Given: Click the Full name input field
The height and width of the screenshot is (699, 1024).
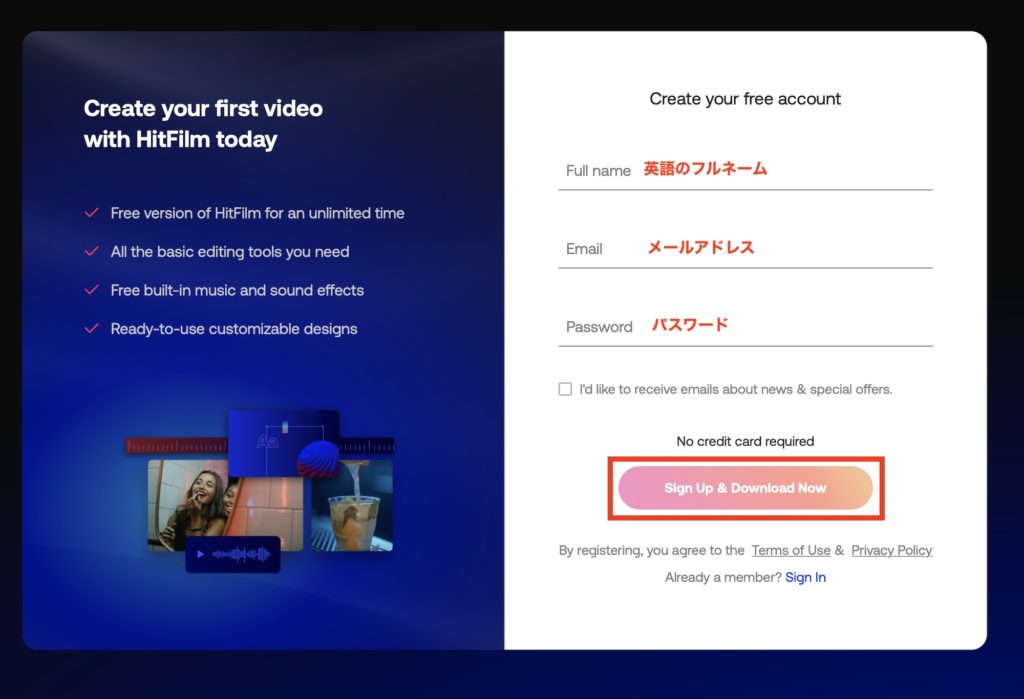Looking at the screenshot, I should tap(745, 171).
